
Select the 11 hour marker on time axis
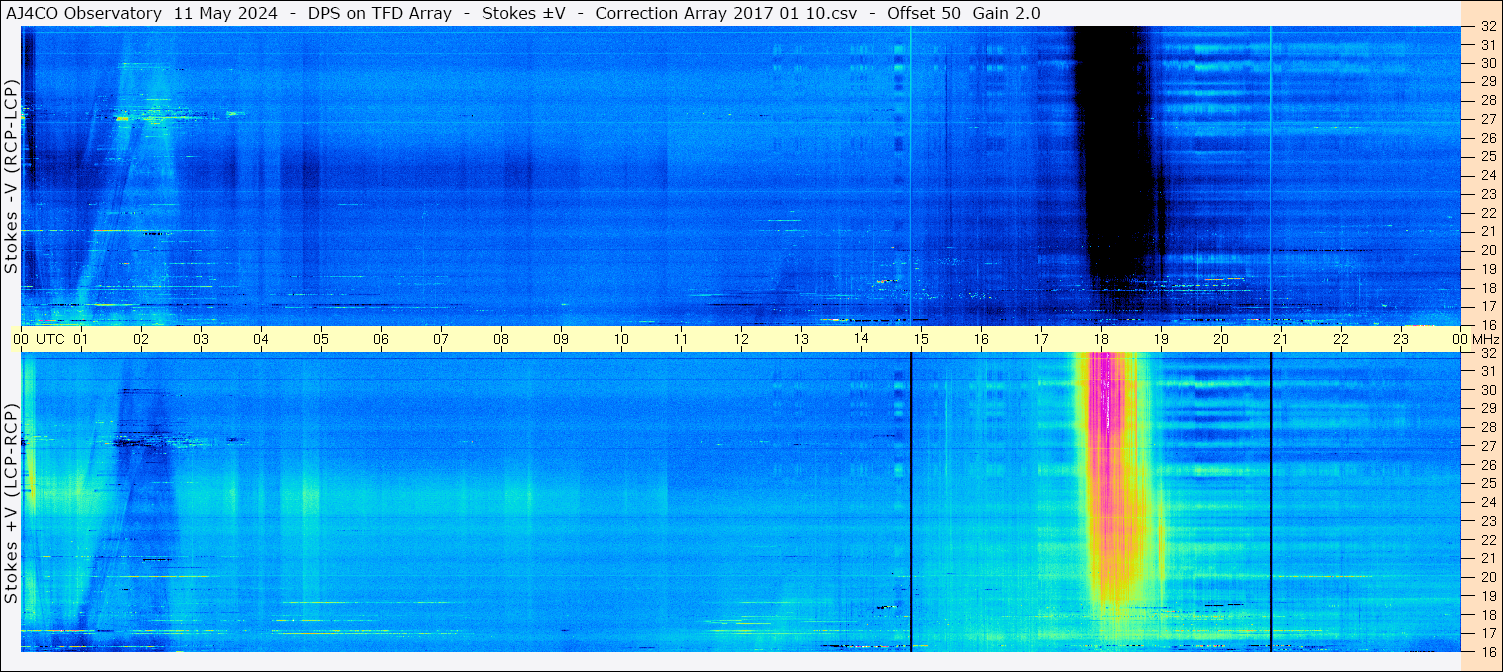681,340
